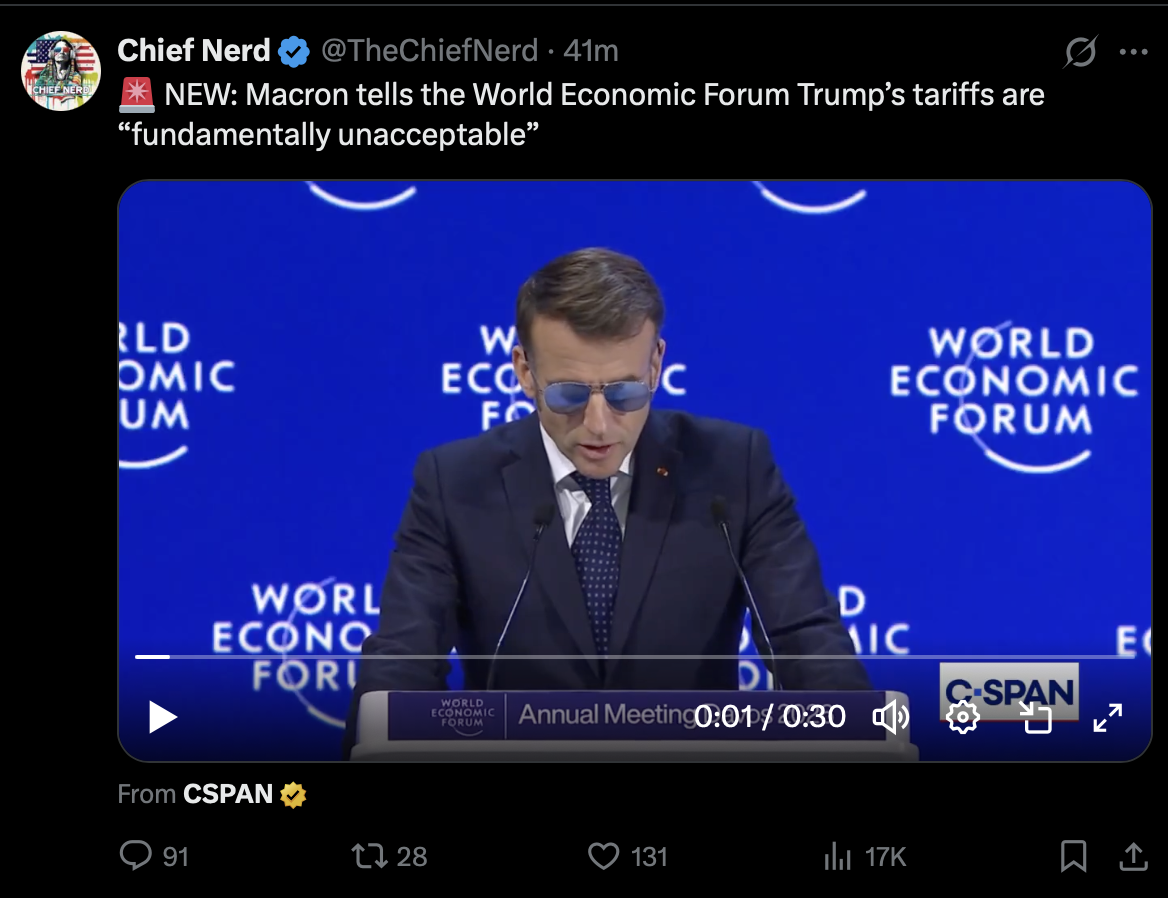
Task: Click the Chief Nerd display name
Action: (x=194, y=50)
